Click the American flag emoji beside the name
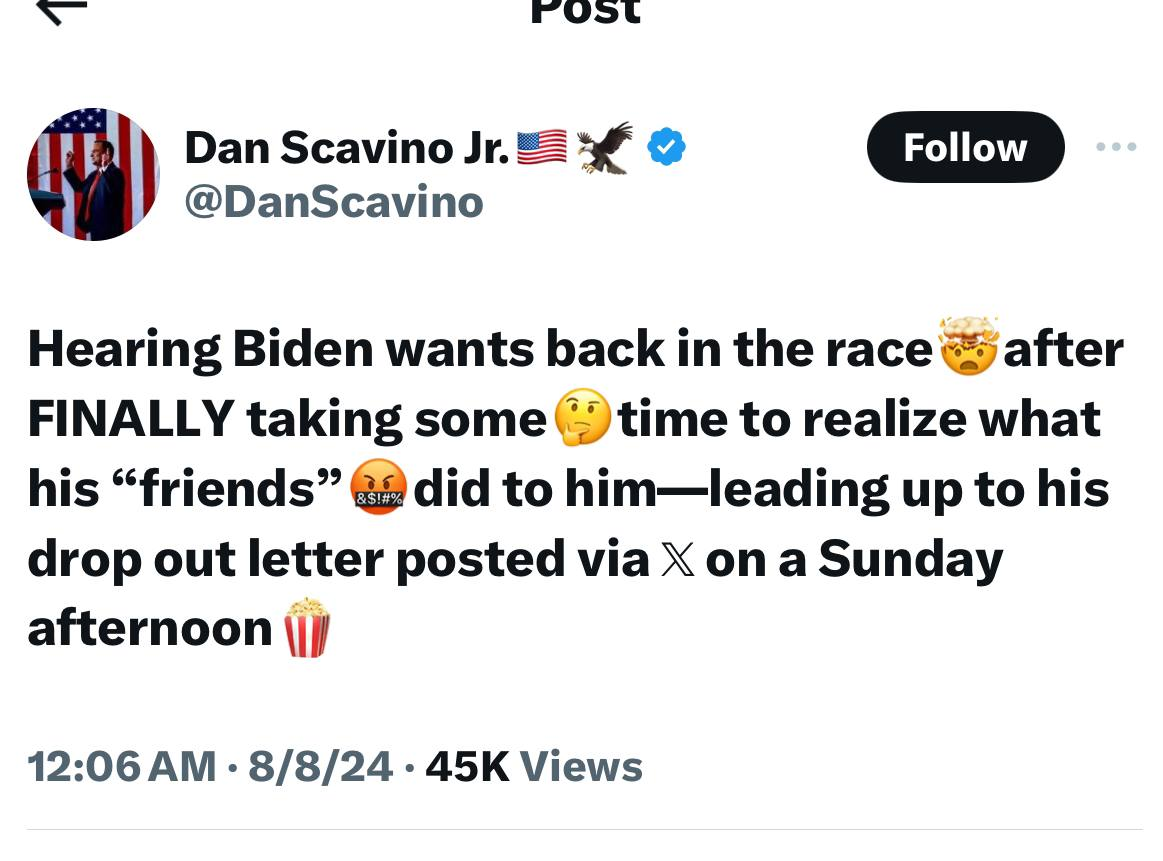Screen dimensions: 1163x861 tap(541, 148)
